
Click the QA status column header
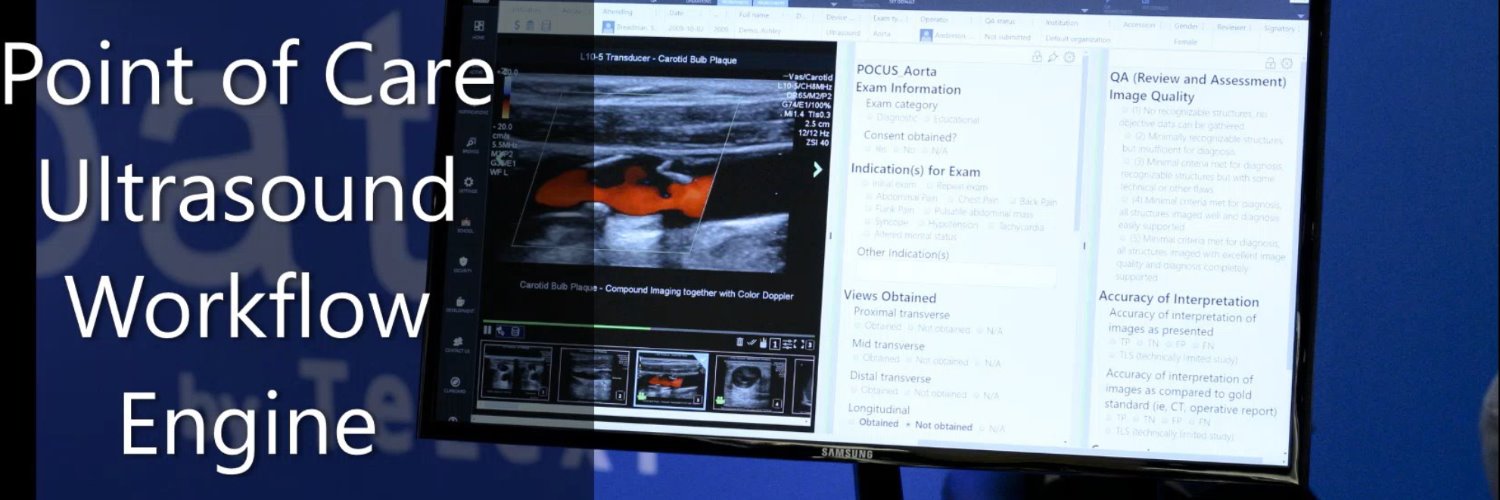[x=1001, y=20]
